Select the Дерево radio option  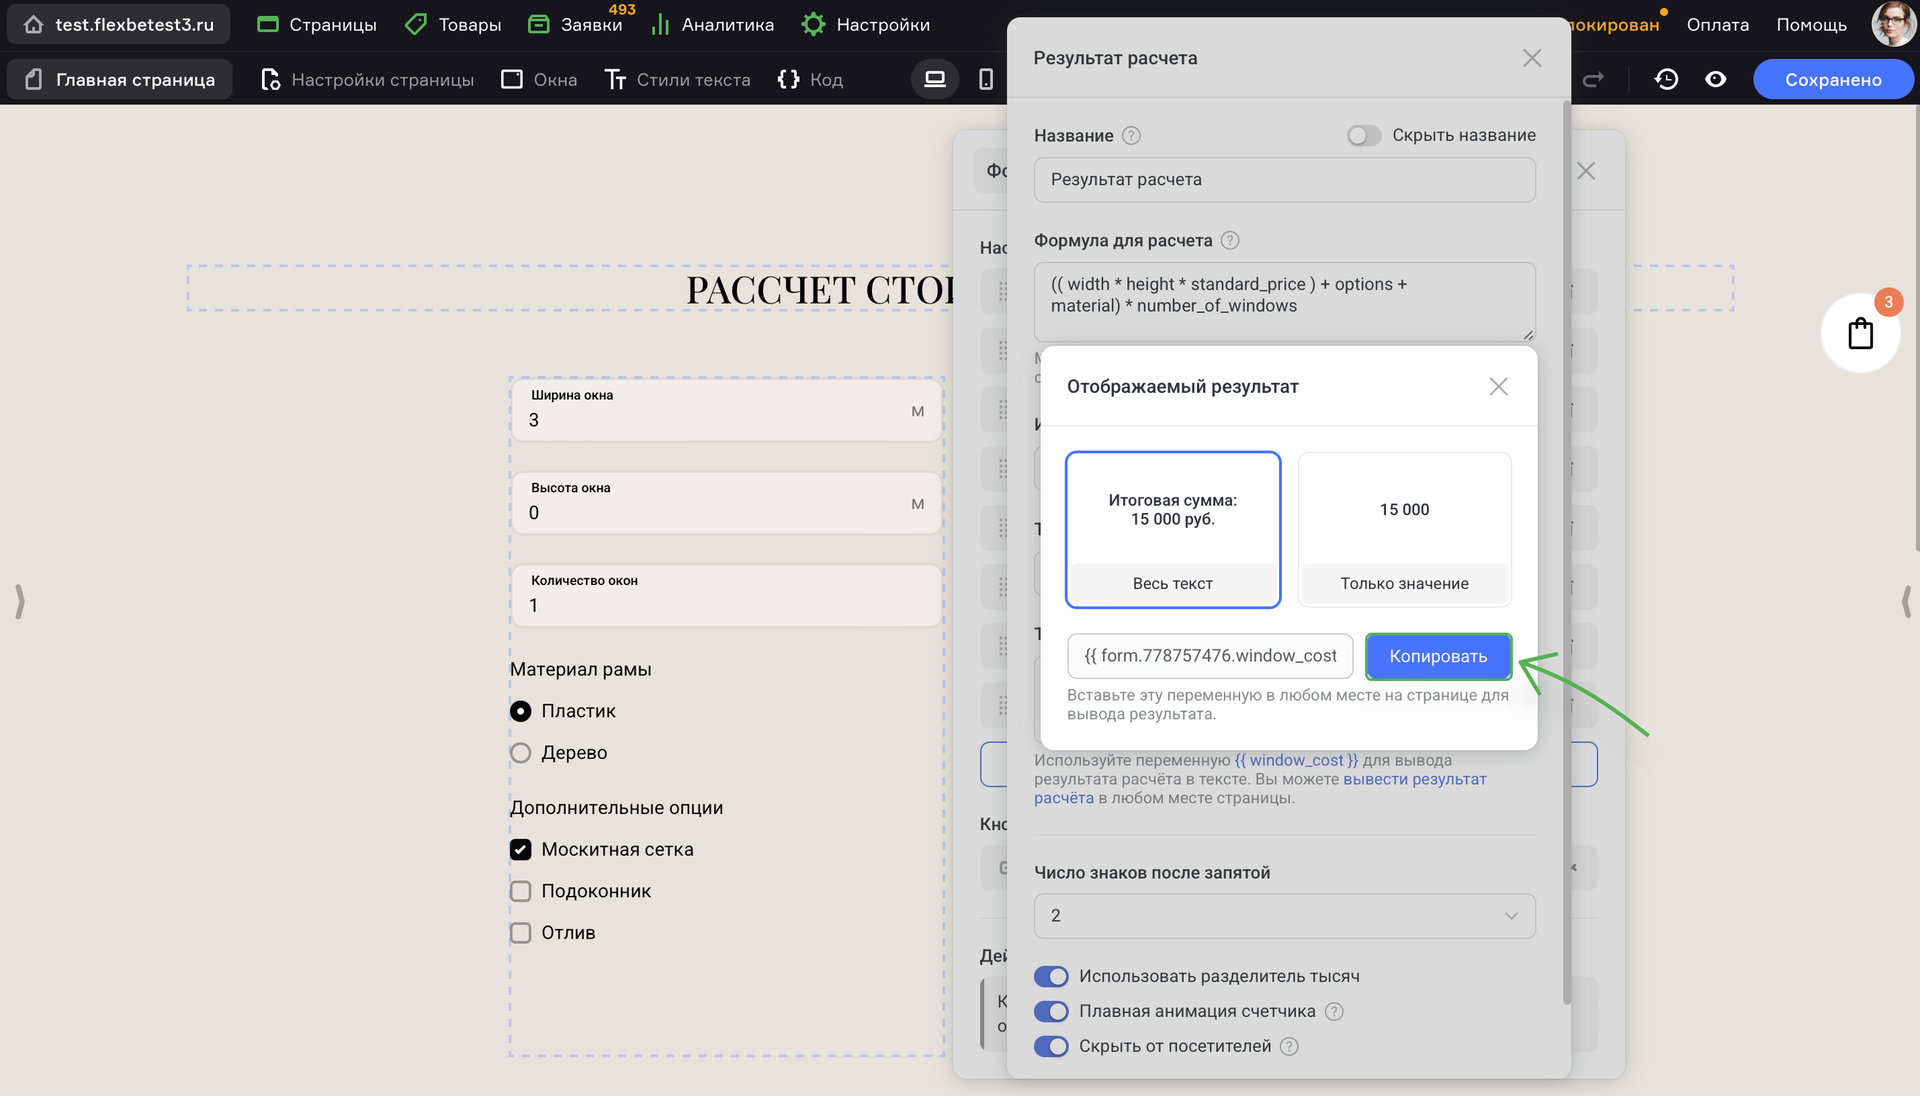(x=521, y=753)
